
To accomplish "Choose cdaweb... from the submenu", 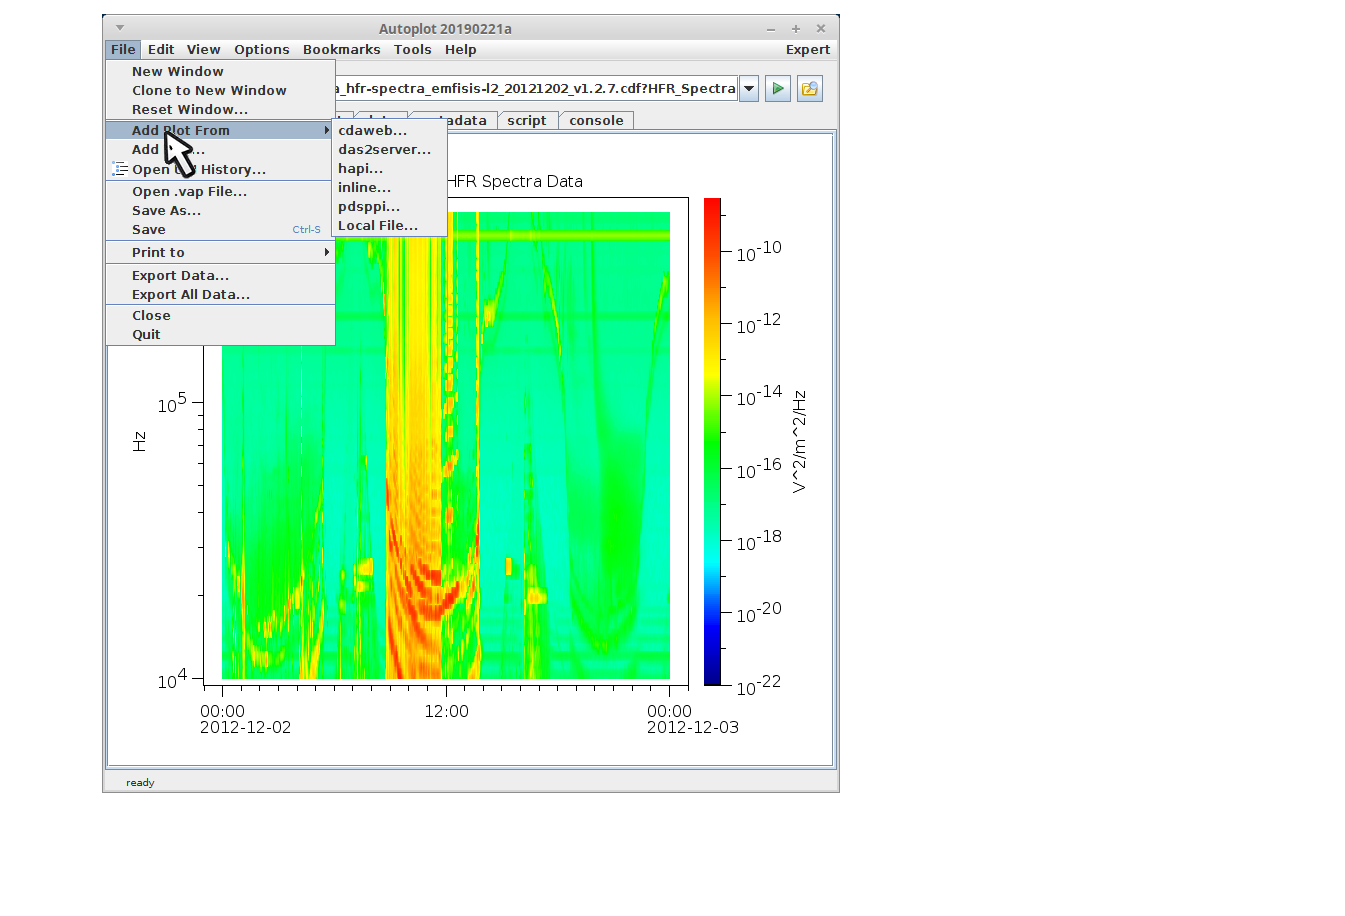I will [372, 131].
